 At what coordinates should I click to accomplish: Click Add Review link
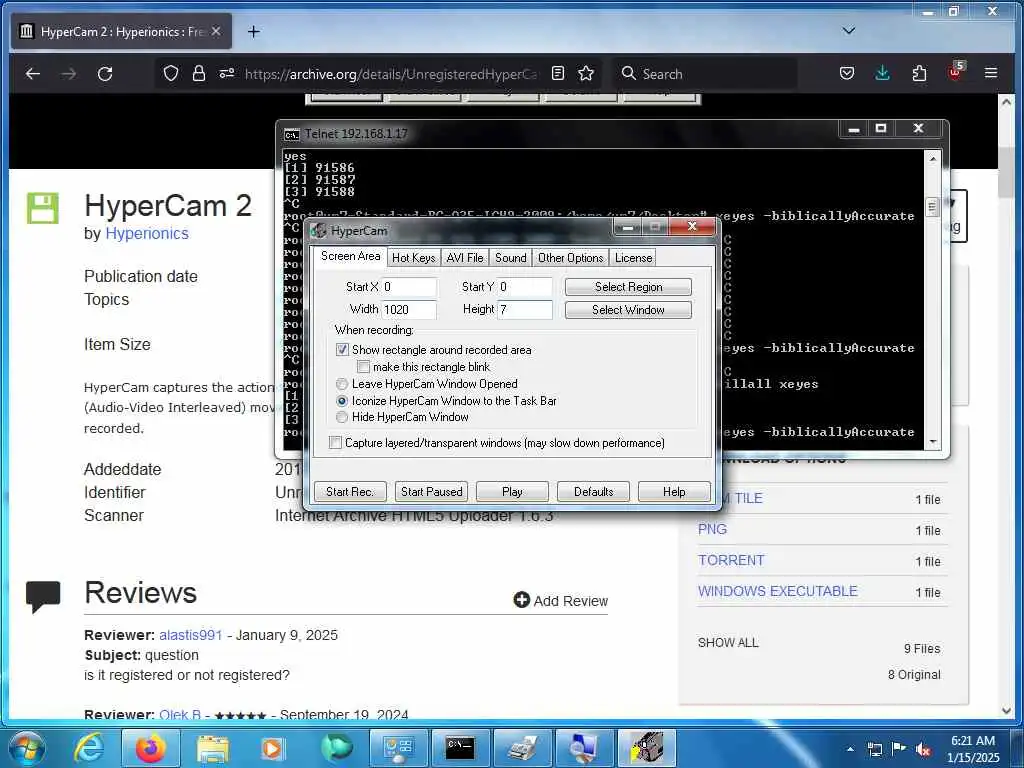tap(561, 600)
